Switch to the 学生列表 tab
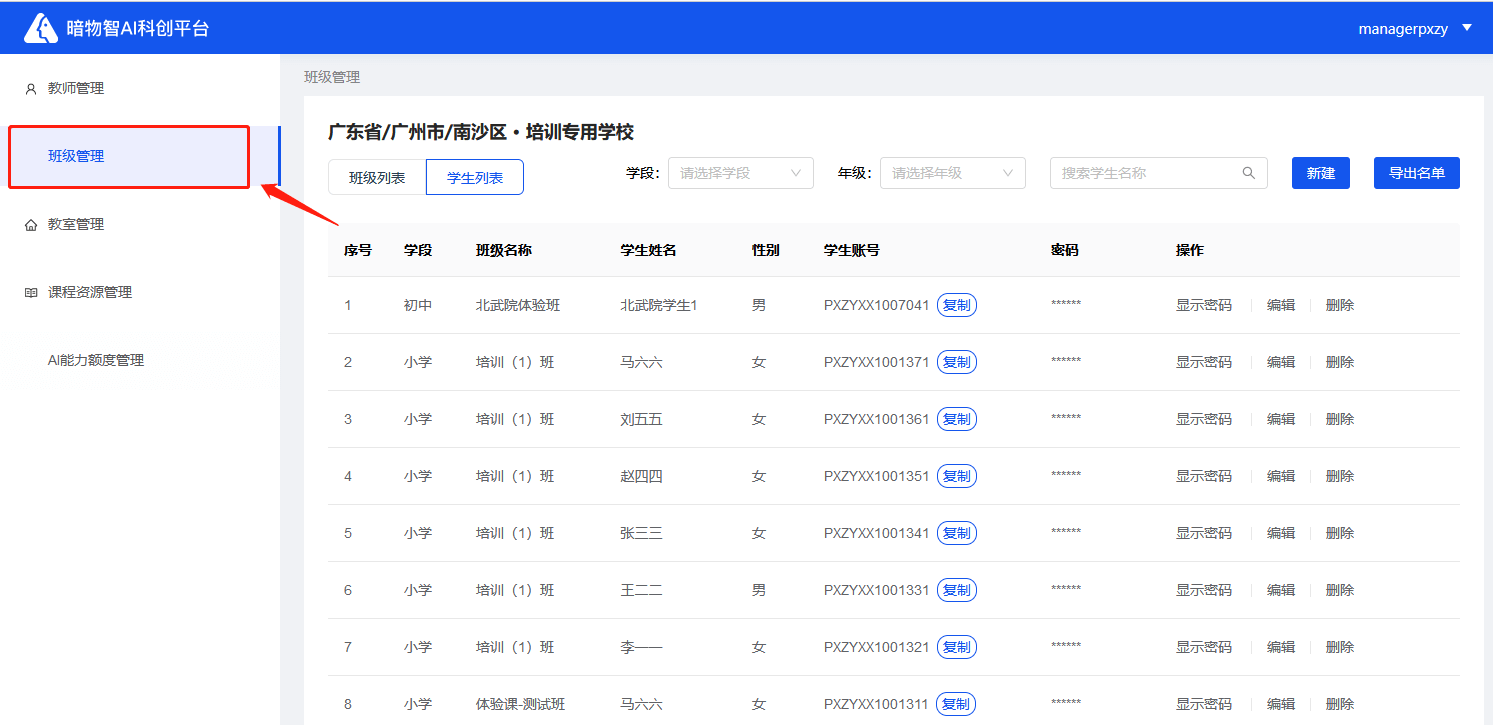 tap(475, 177)
